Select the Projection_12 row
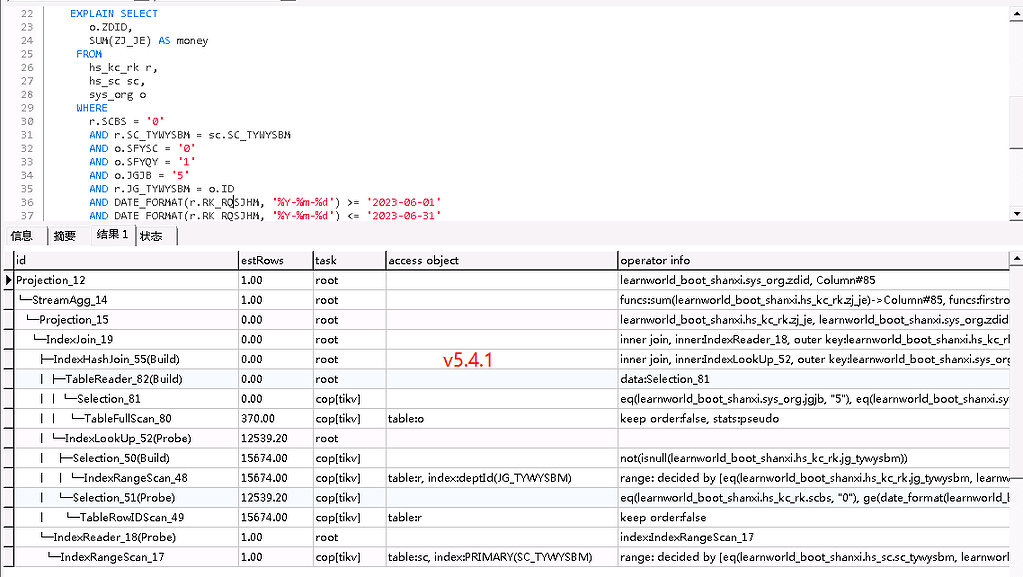This screenshot has width=1023, height=577. coord(60,280)
